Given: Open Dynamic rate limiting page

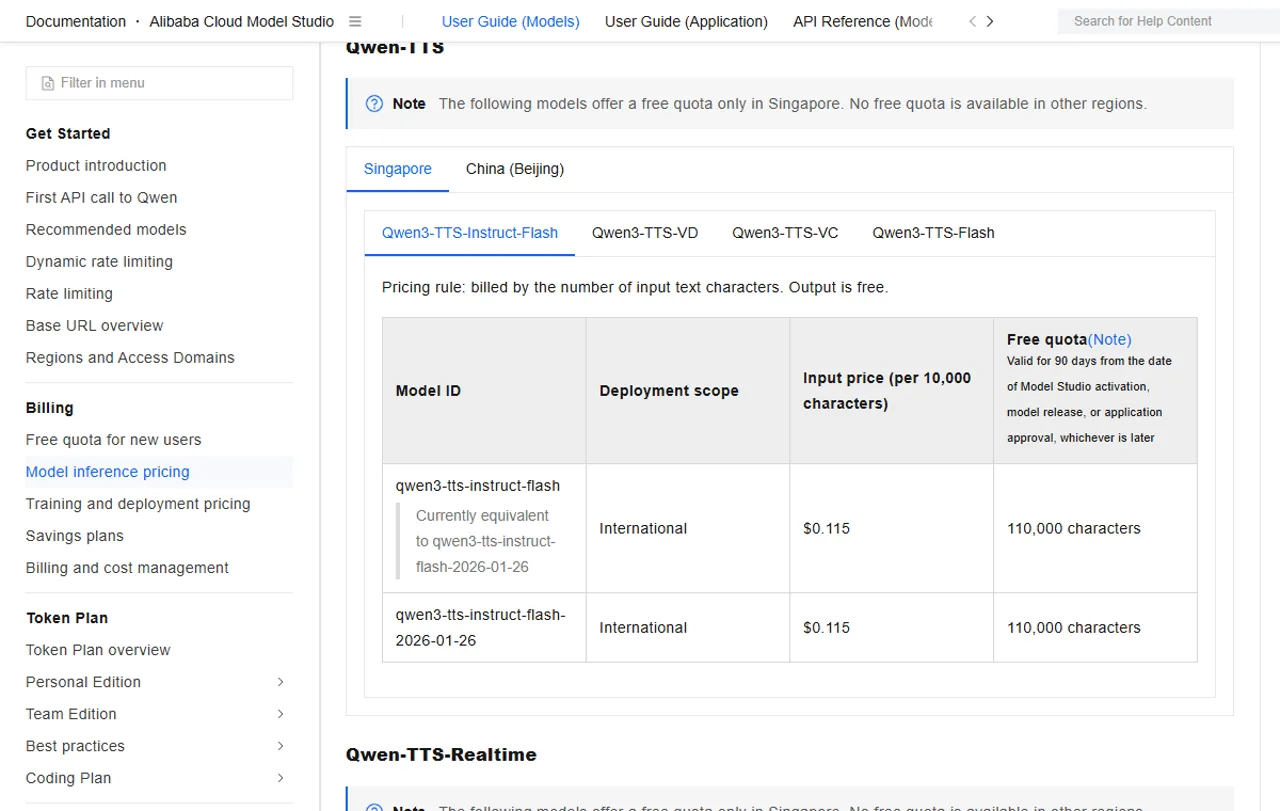Looking at the screenshot, I should (99, 262).
